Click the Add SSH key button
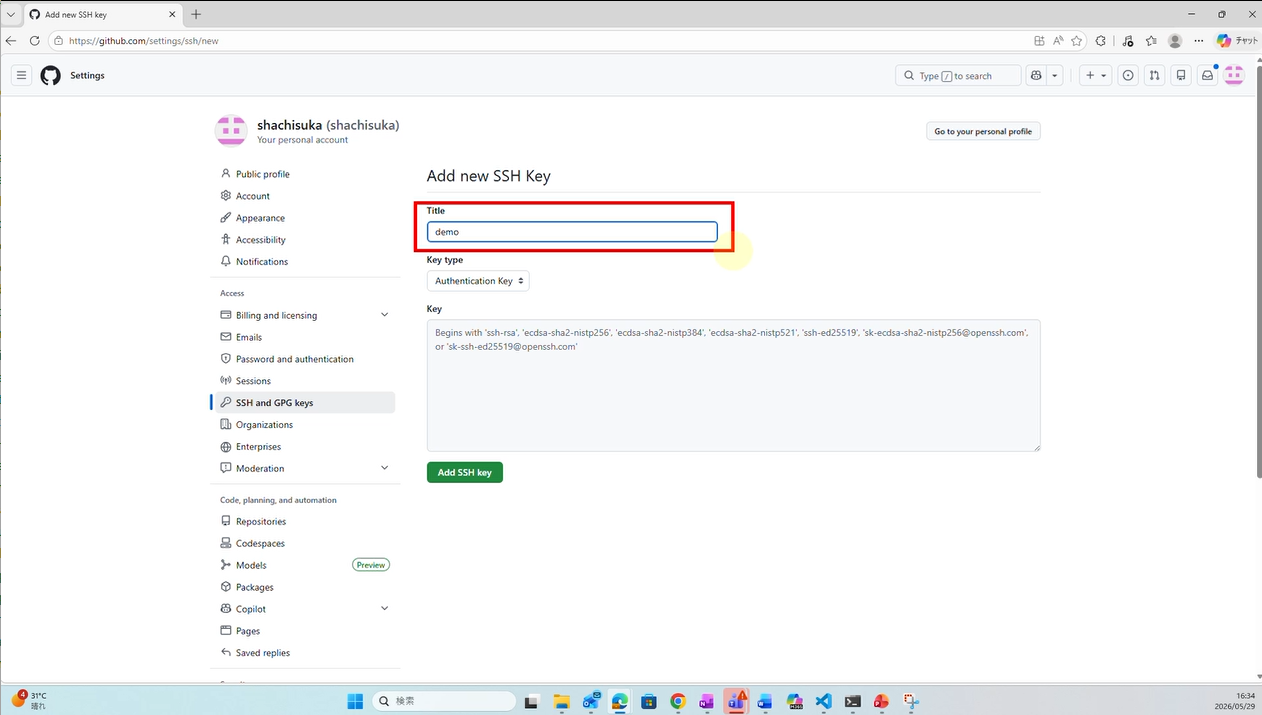The width and height of the screenshot is (1262, 715). tap(464, 472)
